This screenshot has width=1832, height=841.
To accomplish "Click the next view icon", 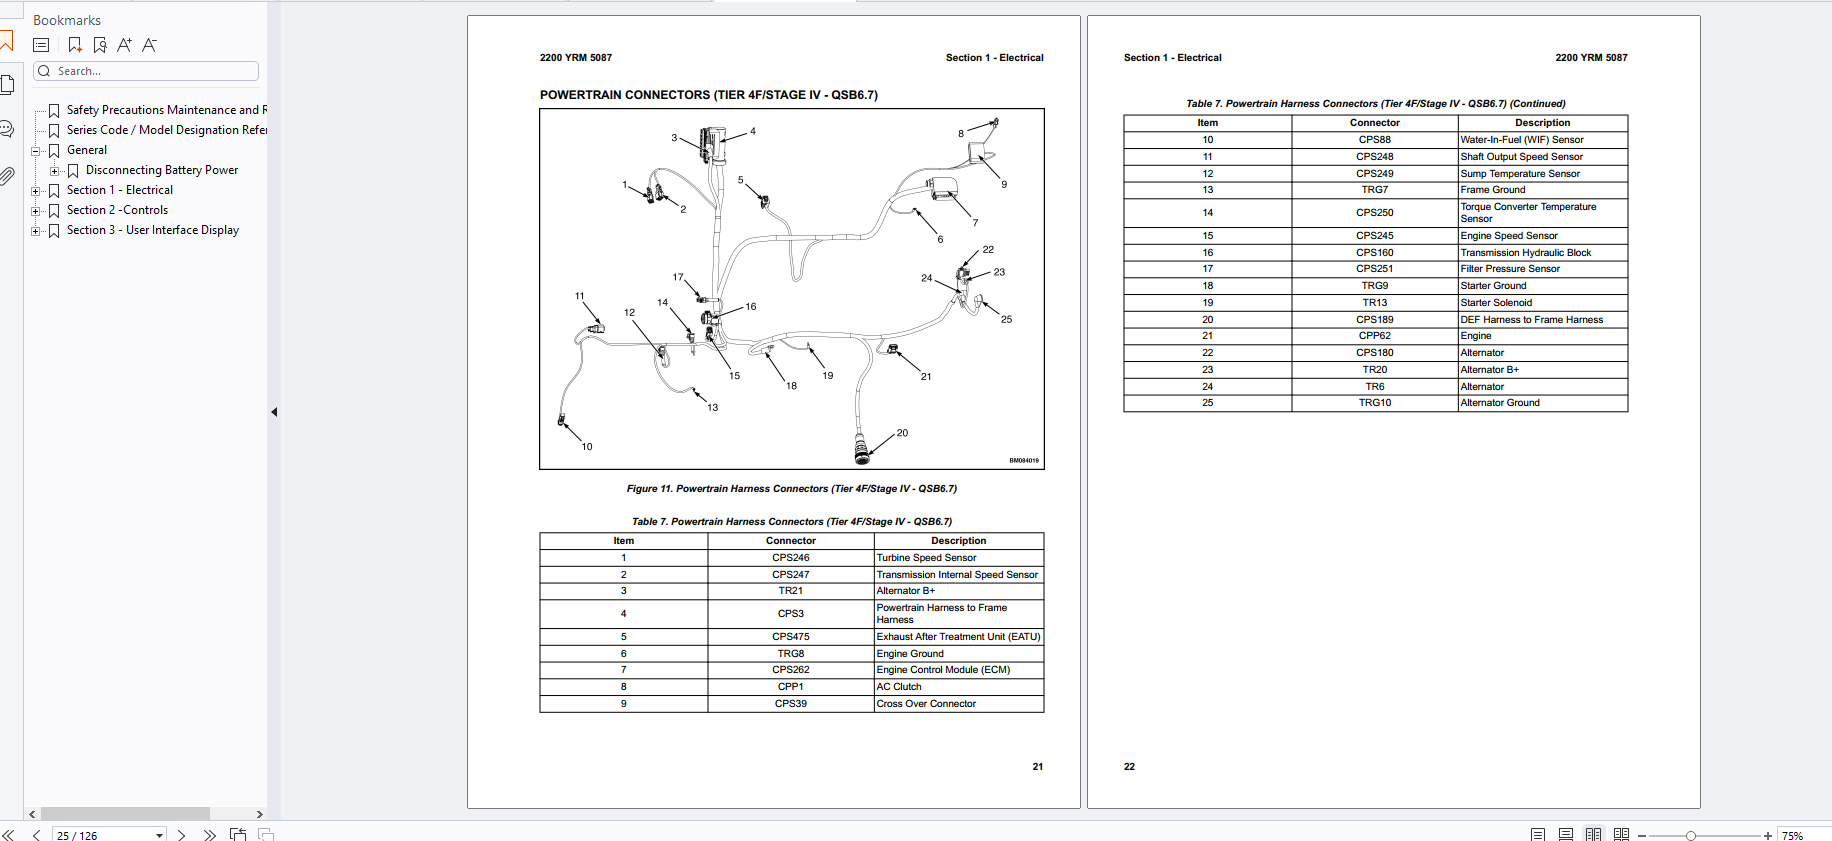I will point(266,835).
